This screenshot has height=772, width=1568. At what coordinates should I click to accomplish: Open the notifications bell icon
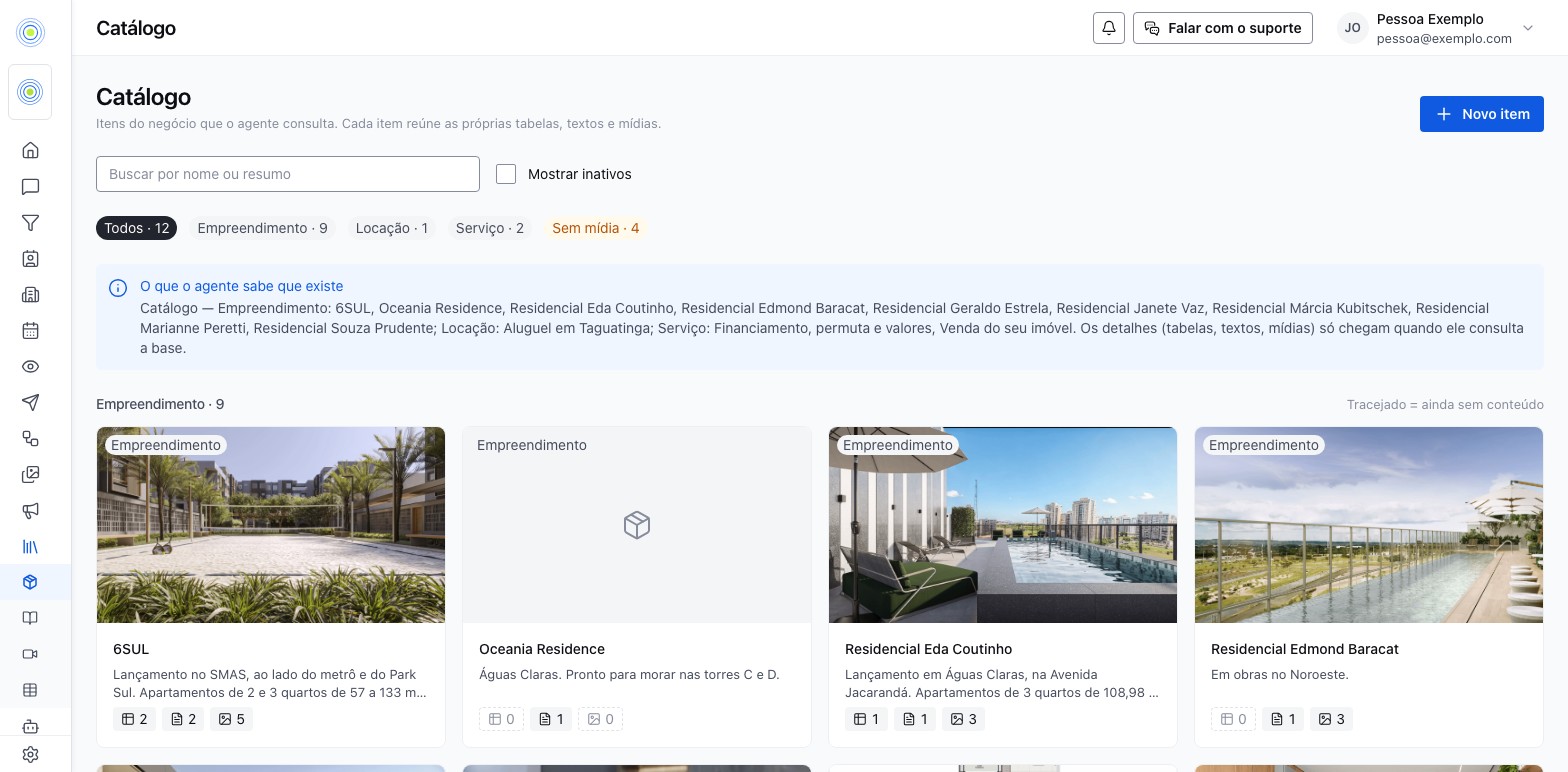point(1109,28)
